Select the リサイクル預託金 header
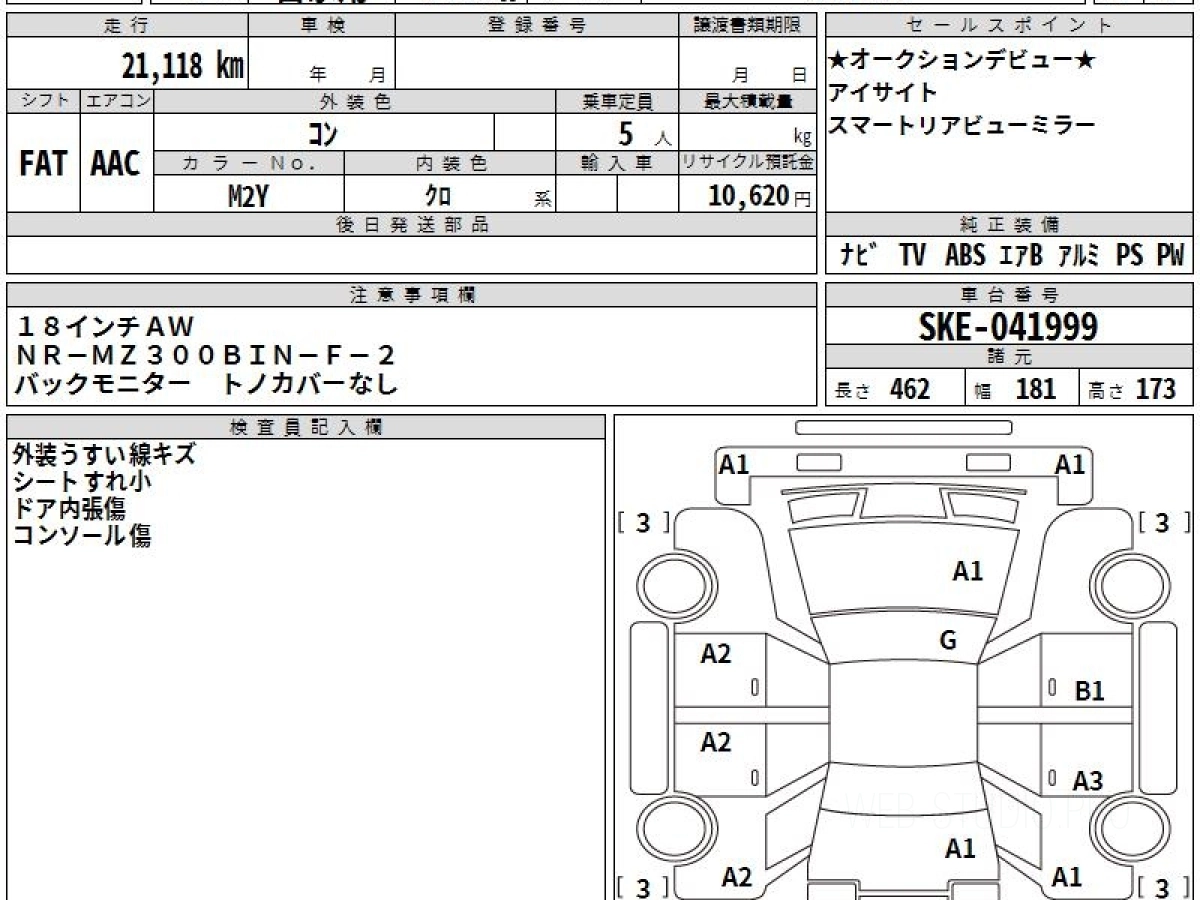 click(747, 163)
